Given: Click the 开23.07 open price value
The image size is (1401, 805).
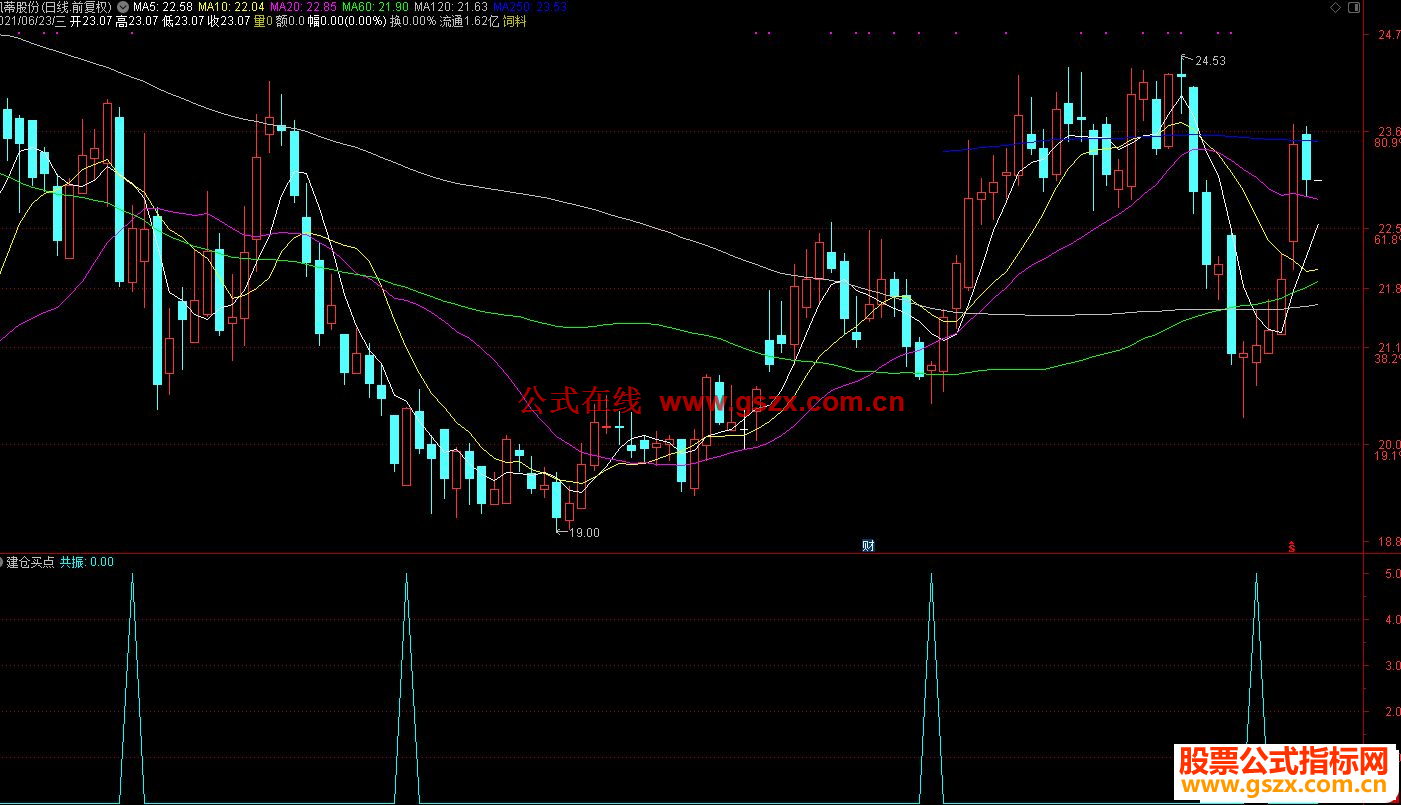Looking at the screenshot, I should point(93,21).
